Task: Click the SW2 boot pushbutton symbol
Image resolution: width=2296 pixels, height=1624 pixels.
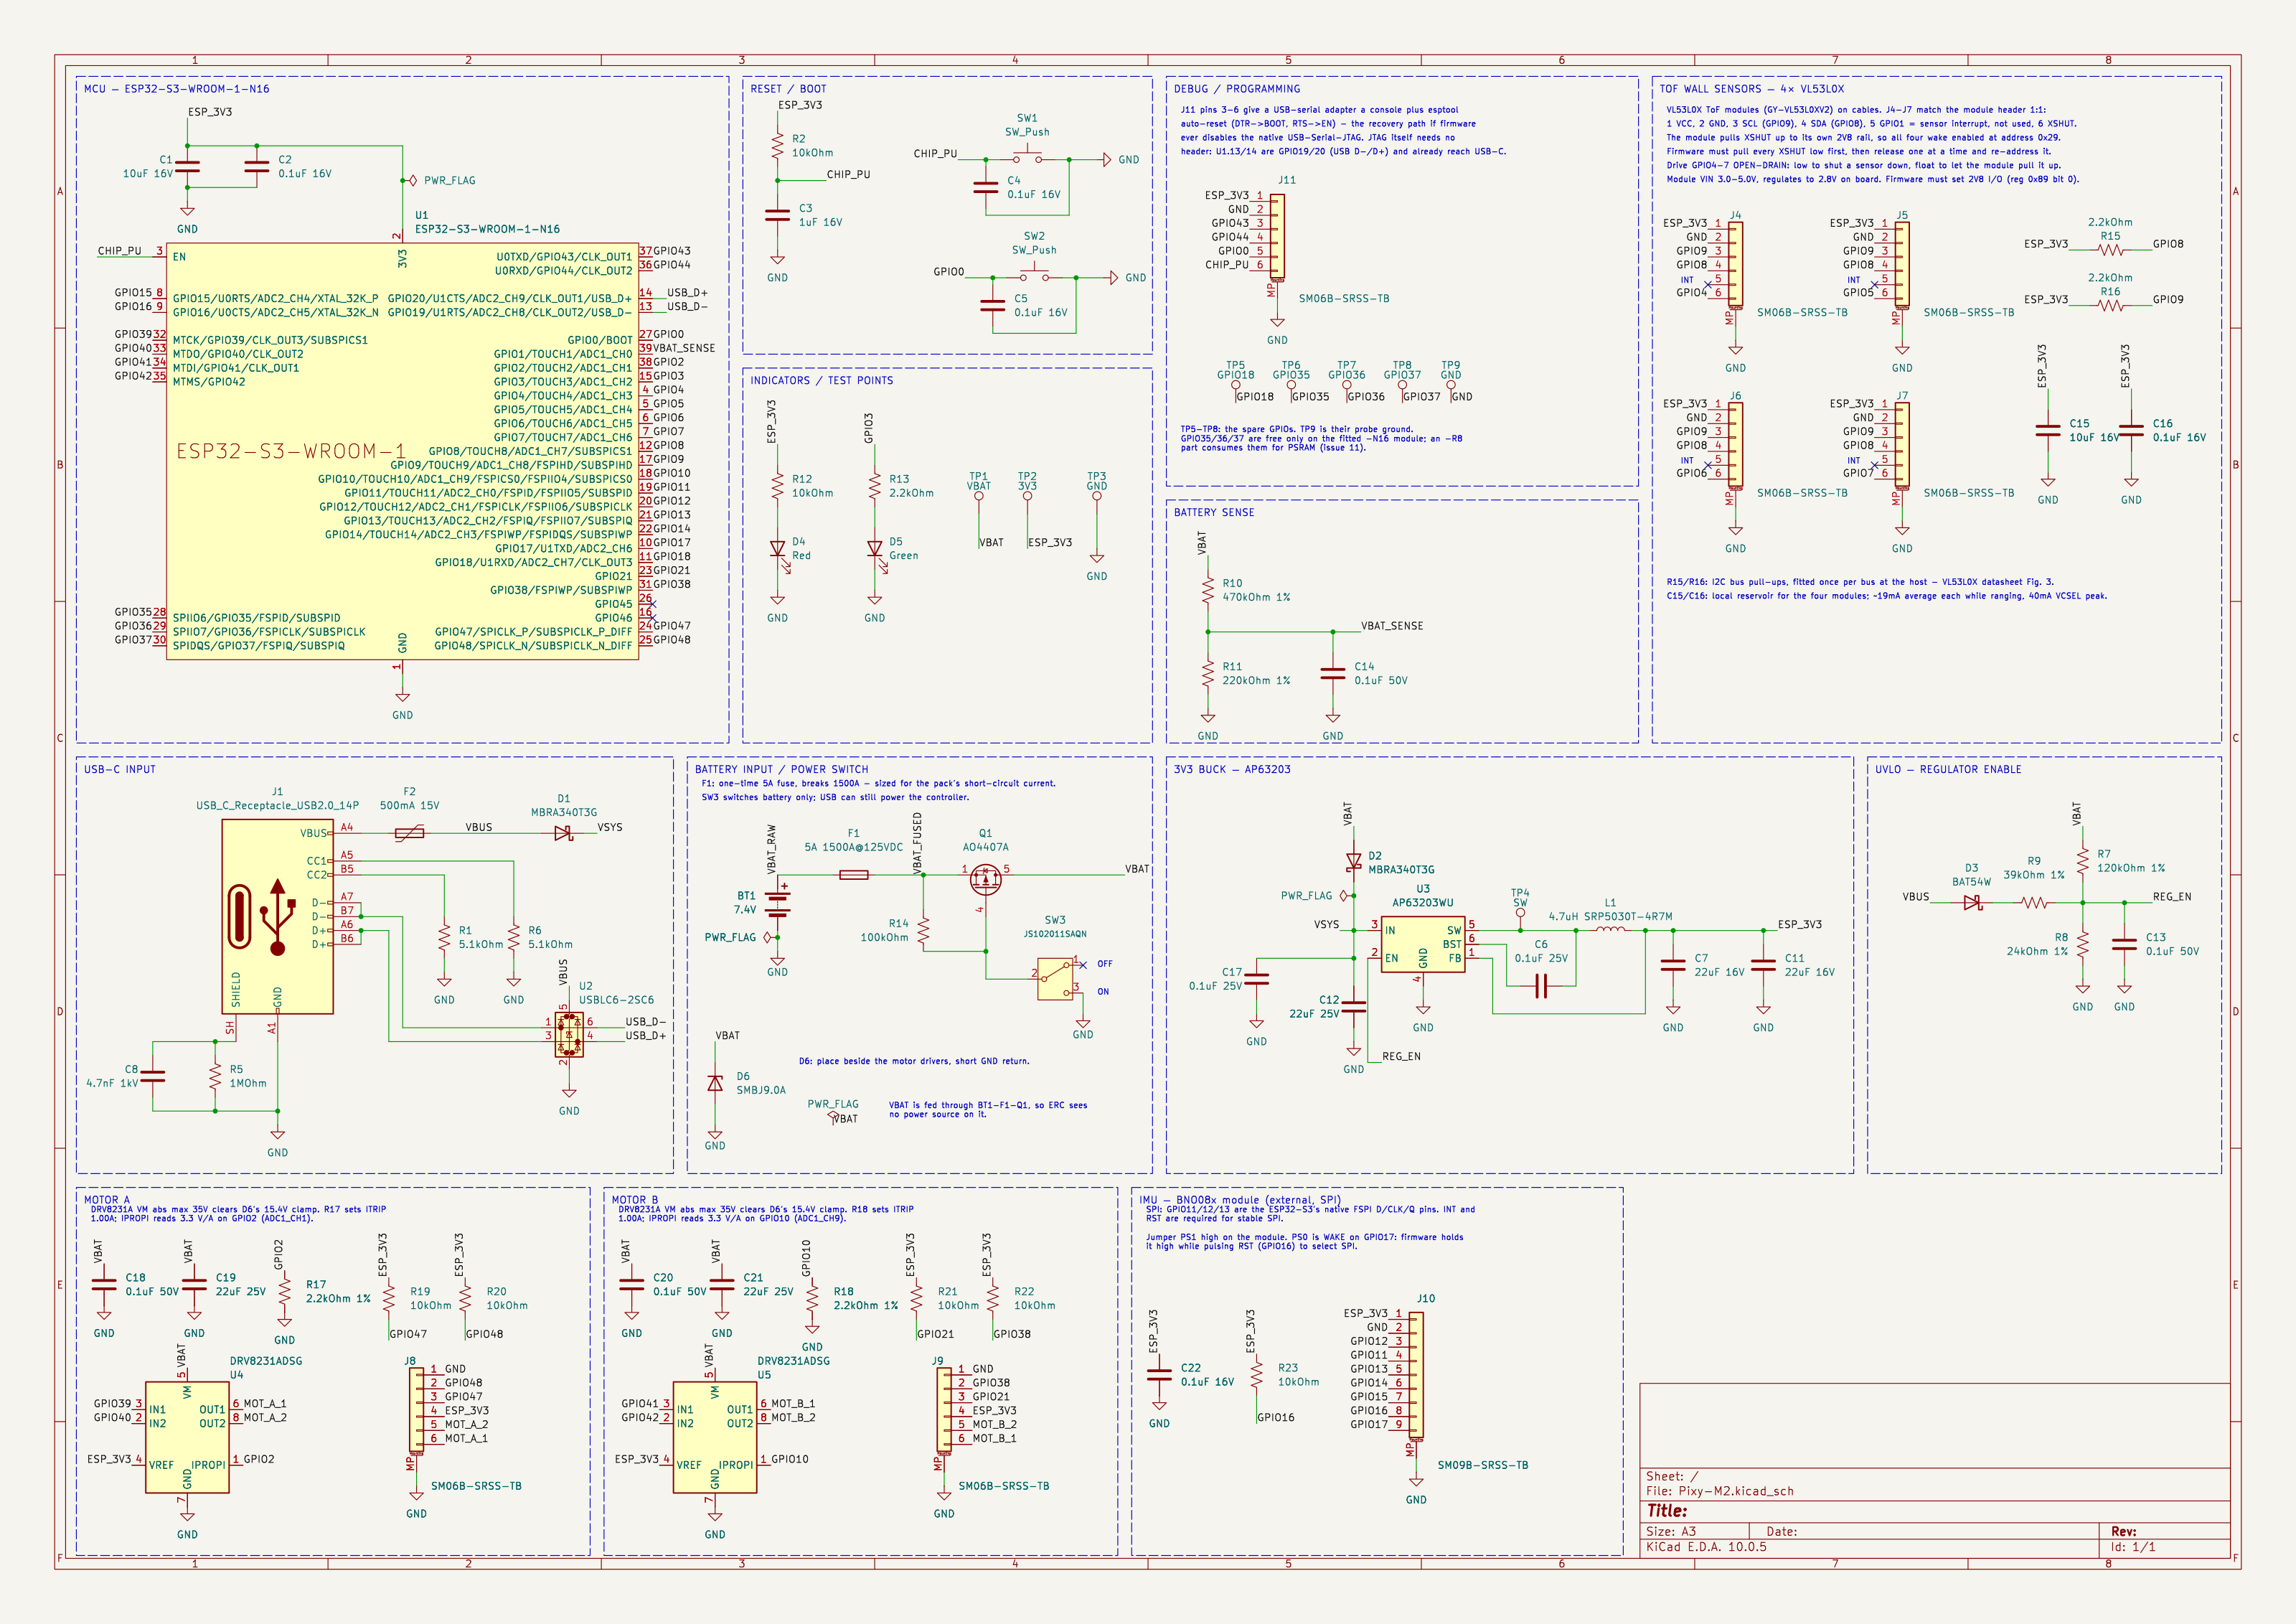Action: pos(1034,275)
